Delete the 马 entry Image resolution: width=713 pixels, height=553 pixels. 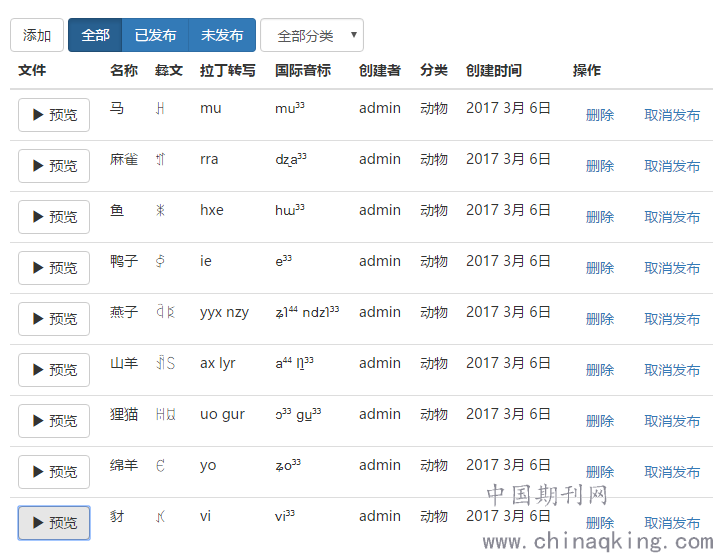click(600, 115)
